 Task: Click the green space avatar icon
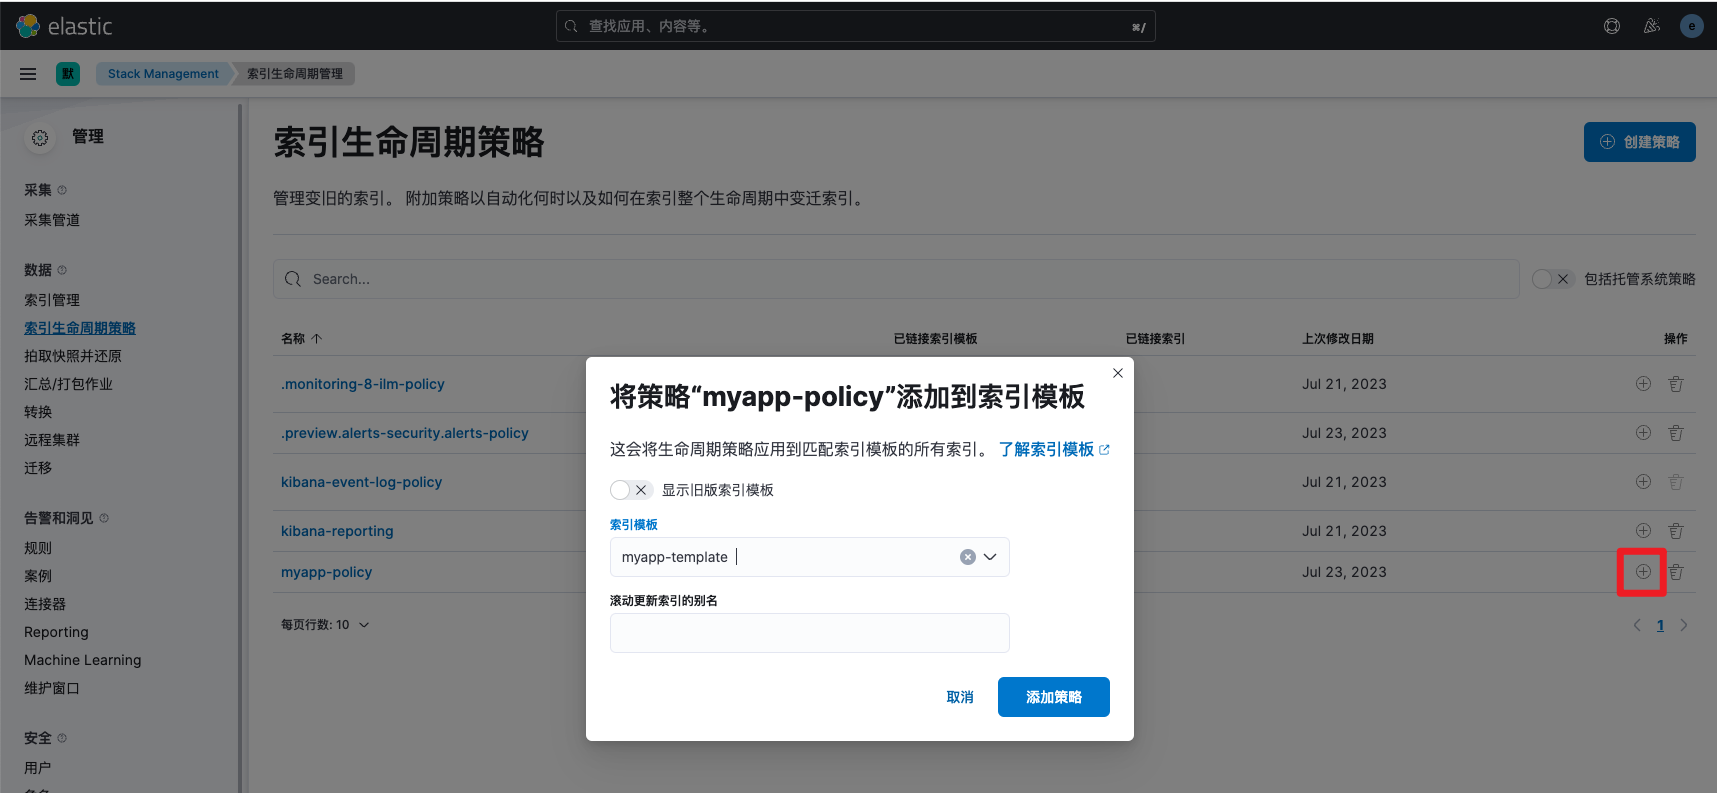[x=68, y=74]
